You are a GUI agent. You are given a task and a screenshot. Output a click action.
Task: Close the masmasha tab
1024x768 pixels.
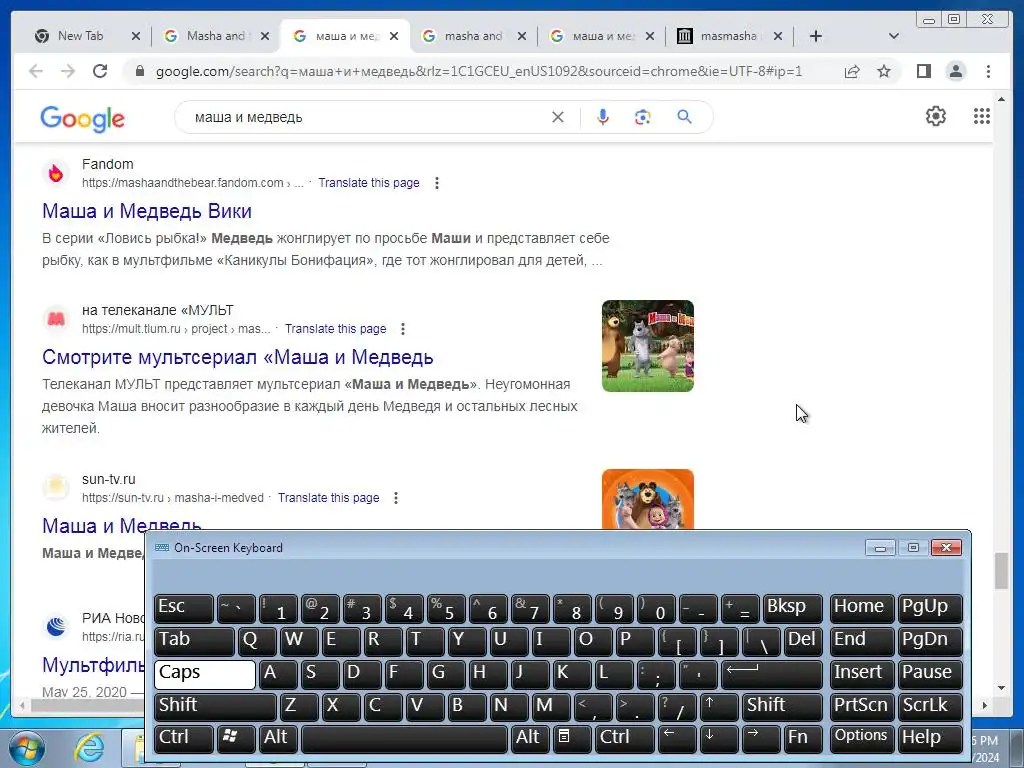tap(778, 36)
